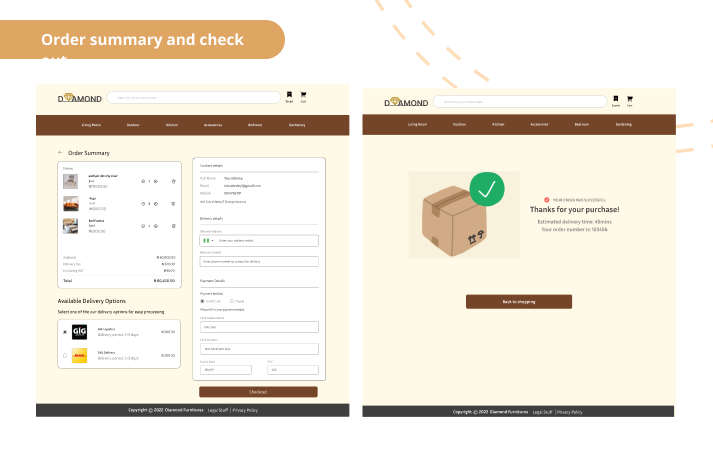Select the GIG Logistics delivery option
Image resolution: width=713 pixels, height=475 pixels.
point(65,331)
